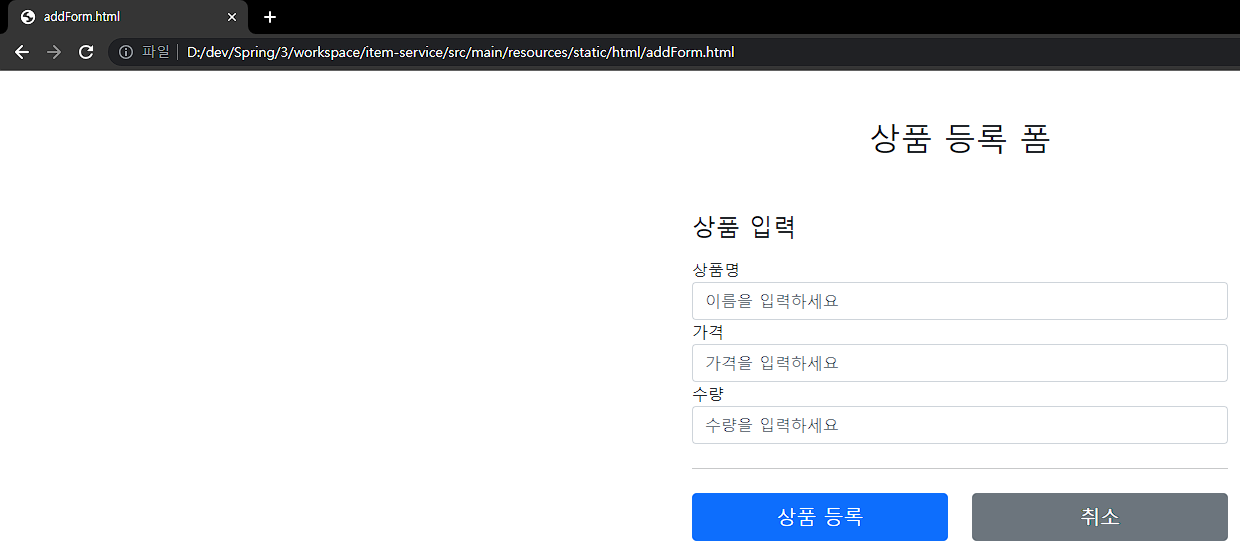This screenshot has height=550, width=1240.
Task: Click the 상품명 field label
Action: point(716,270)
